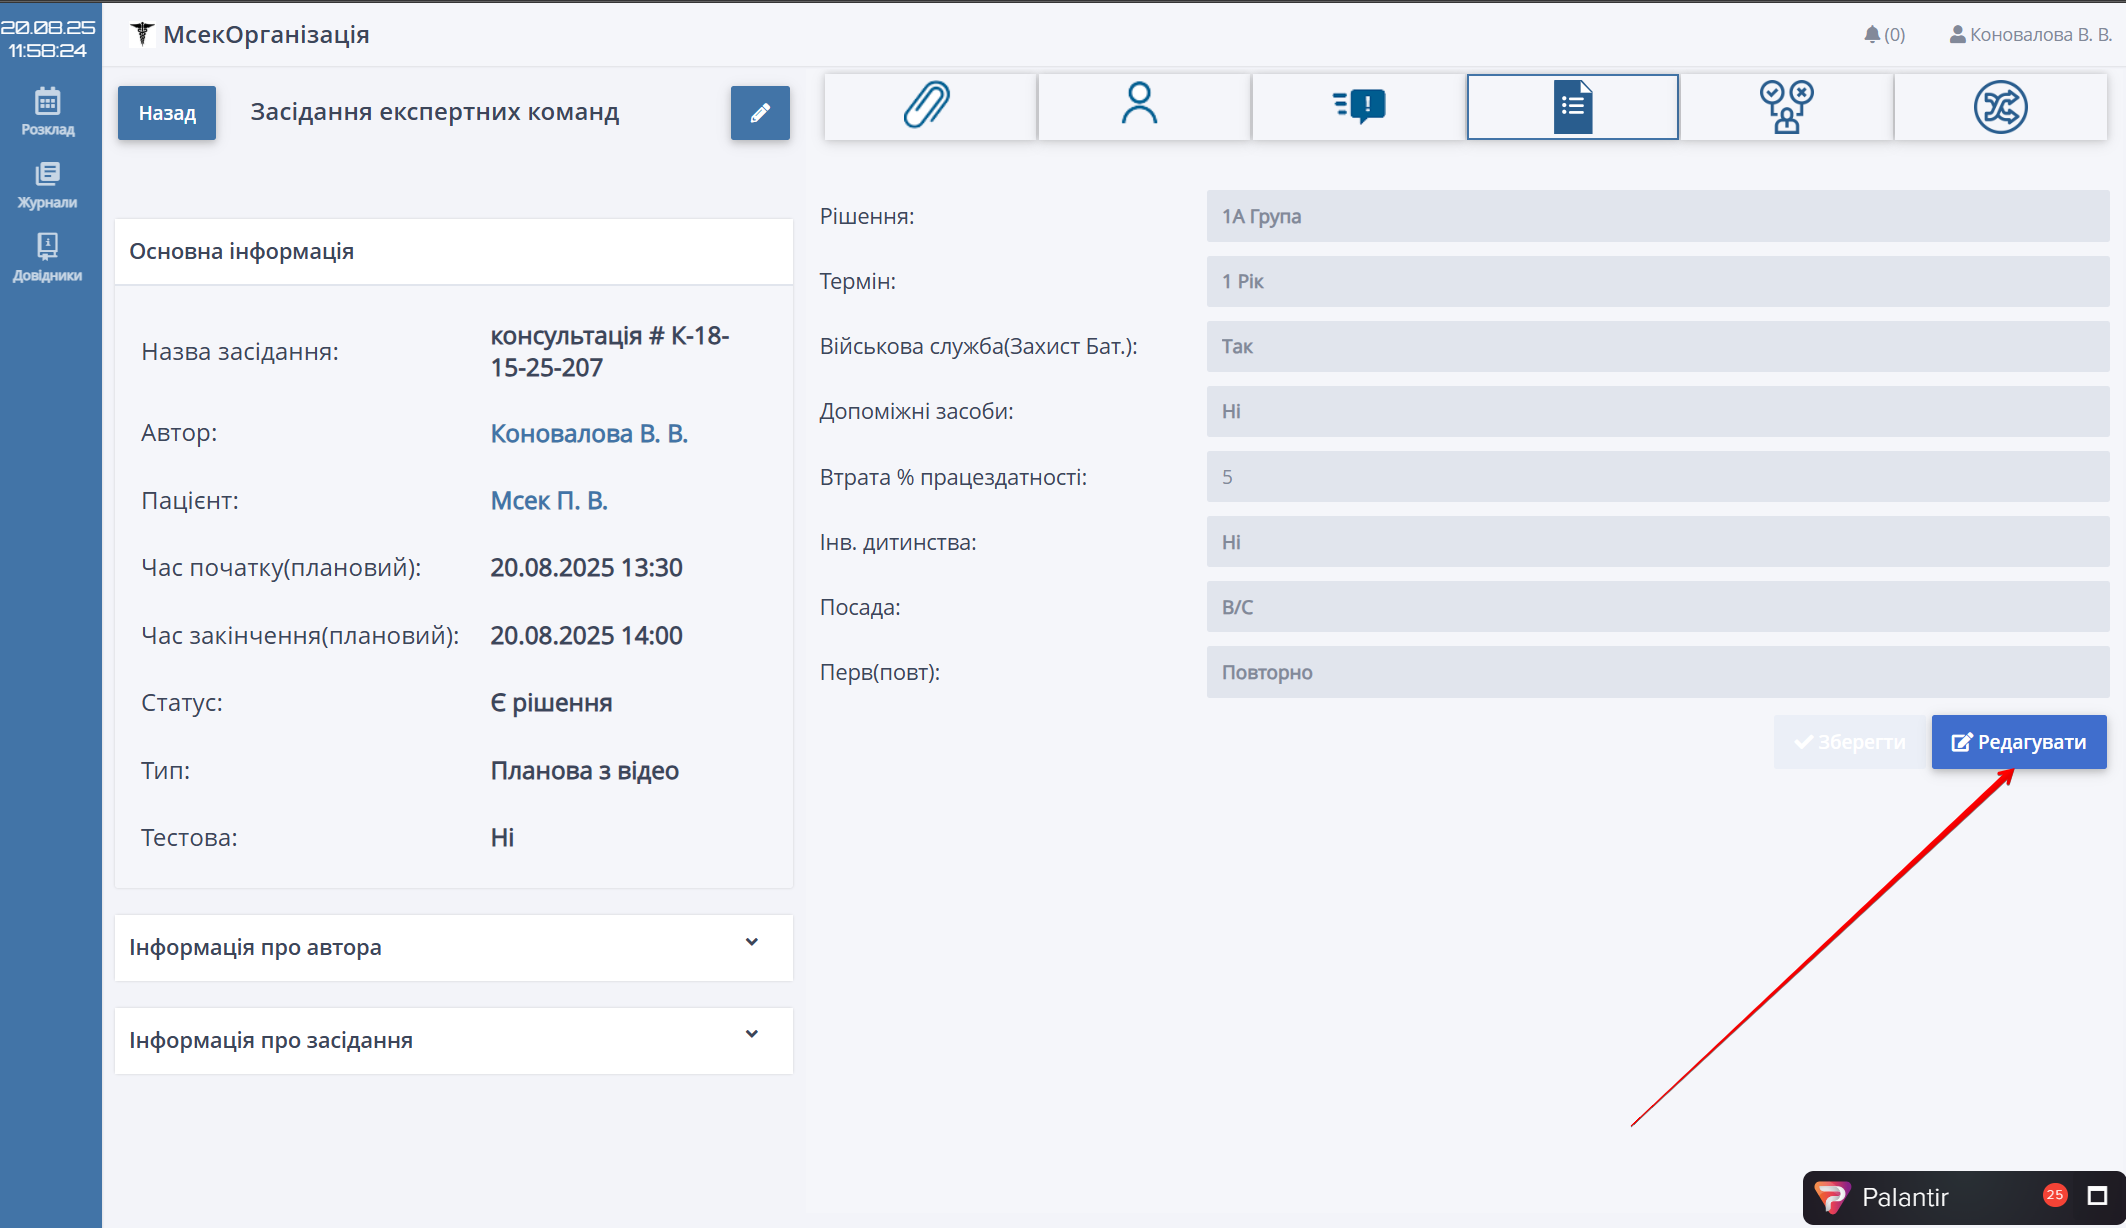Open Довідники in the sidebar

47,257
